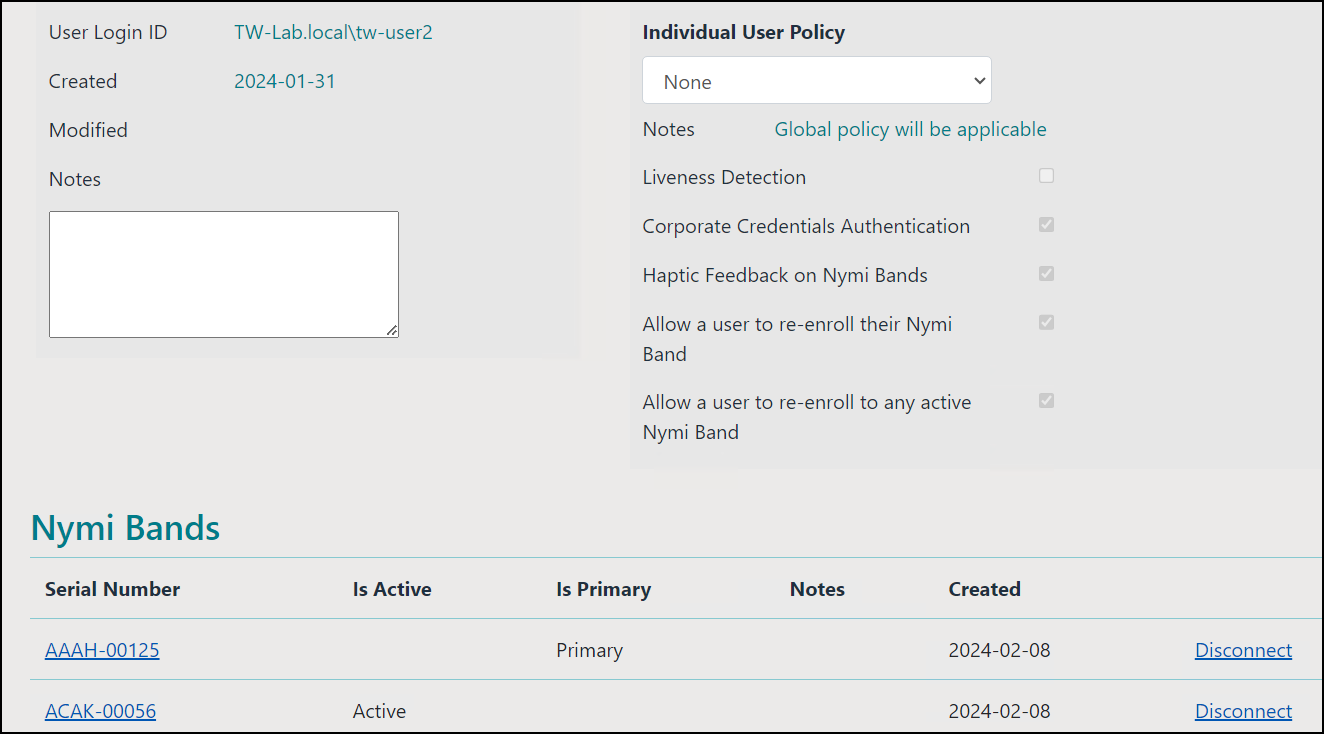Image resolution: width=1324 pixels, height=734 pixels.
Task: Grab the Notes text area resize handle
Action: 391,330
